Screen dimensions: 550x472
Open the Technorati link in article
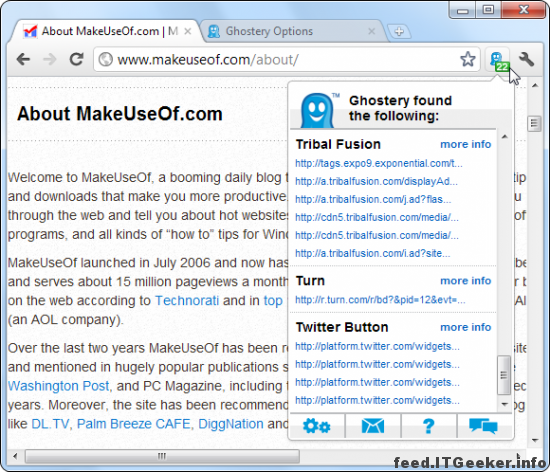point(187,301)
